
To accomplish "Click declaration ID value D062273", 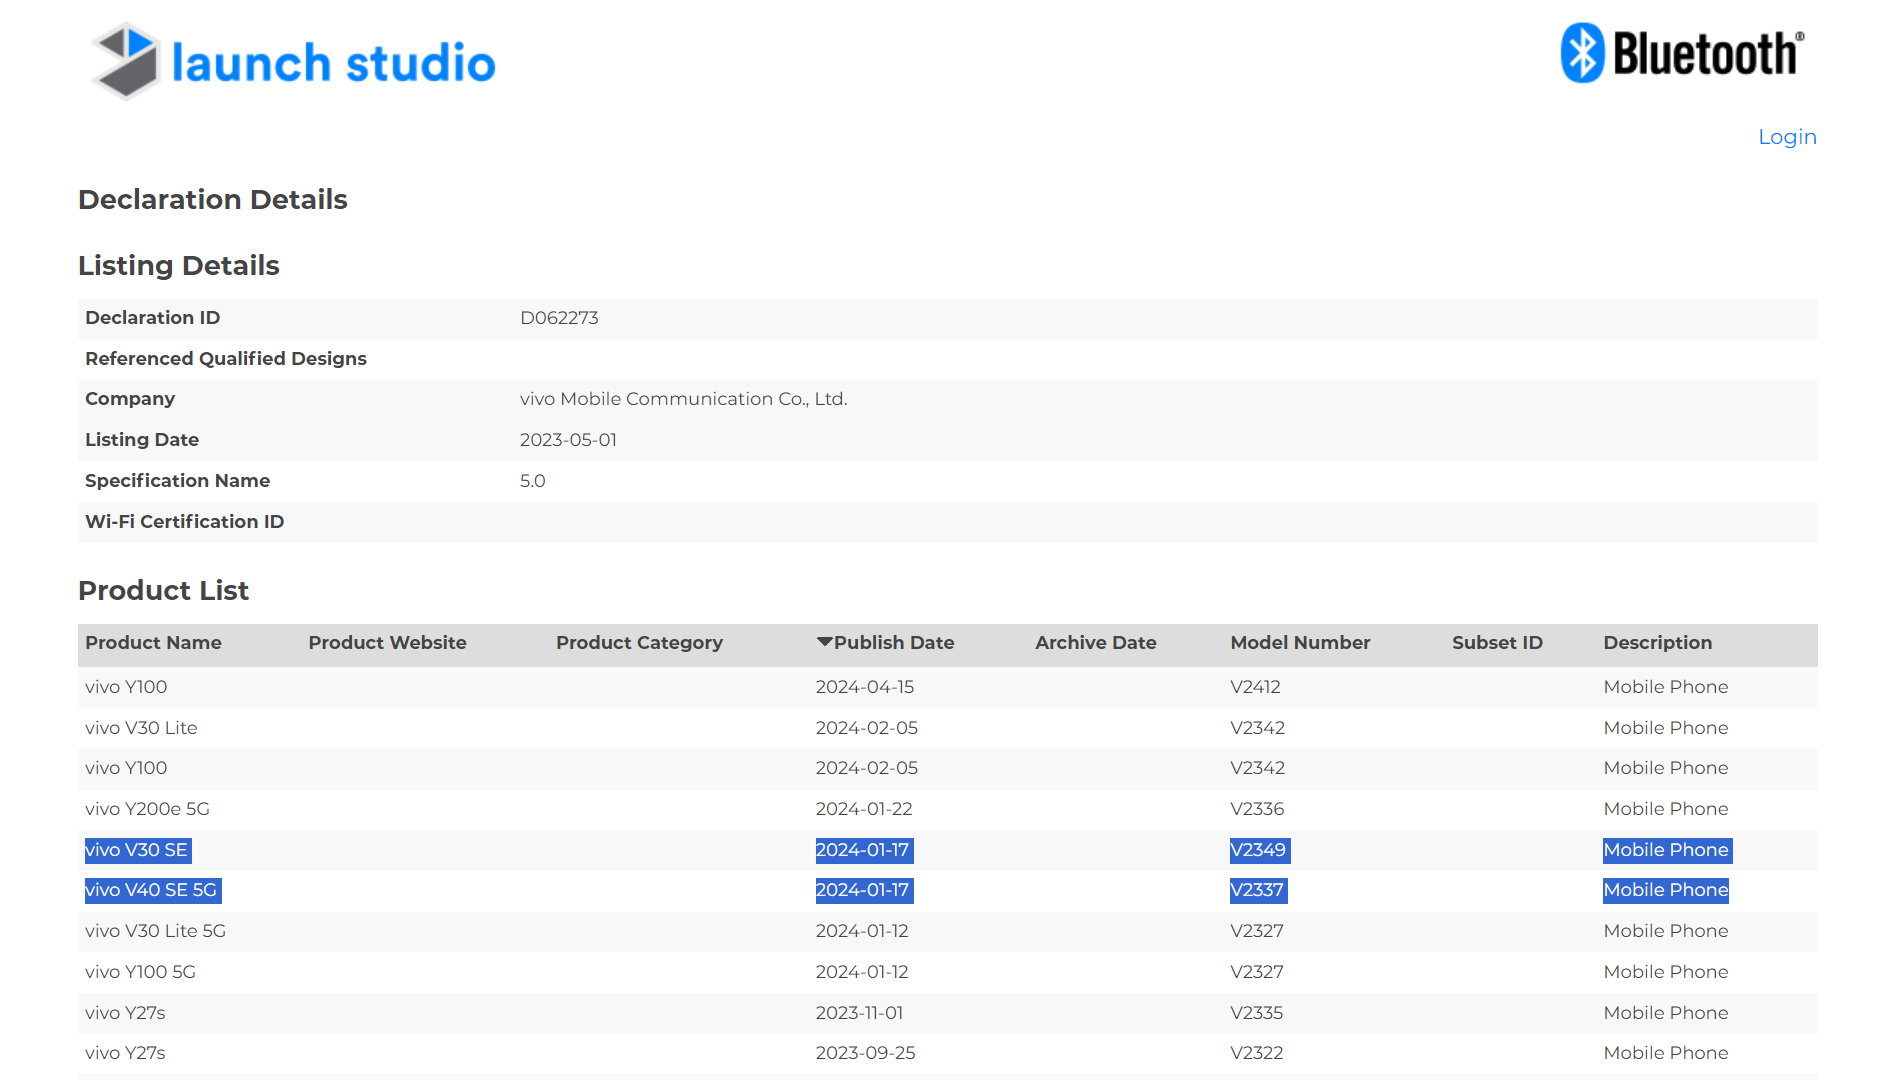I will [x=559, y=318].
